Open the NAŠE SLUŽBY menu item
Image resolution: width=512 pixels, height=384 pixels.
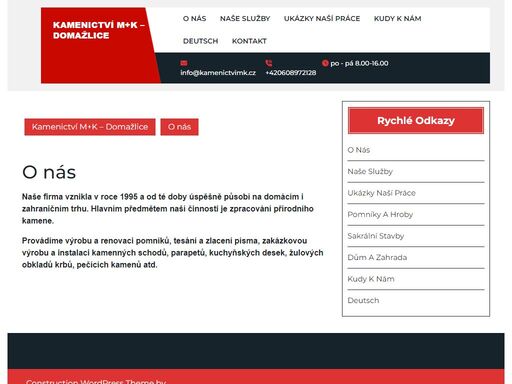[245, 19]
